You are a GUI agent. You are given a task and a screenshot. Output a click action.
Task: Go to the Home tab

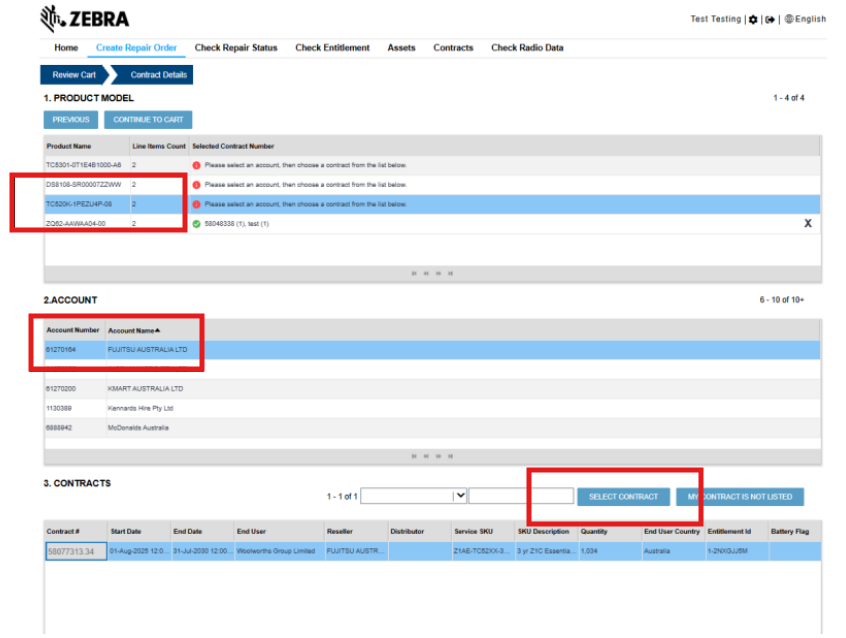(x=66, y=47)
